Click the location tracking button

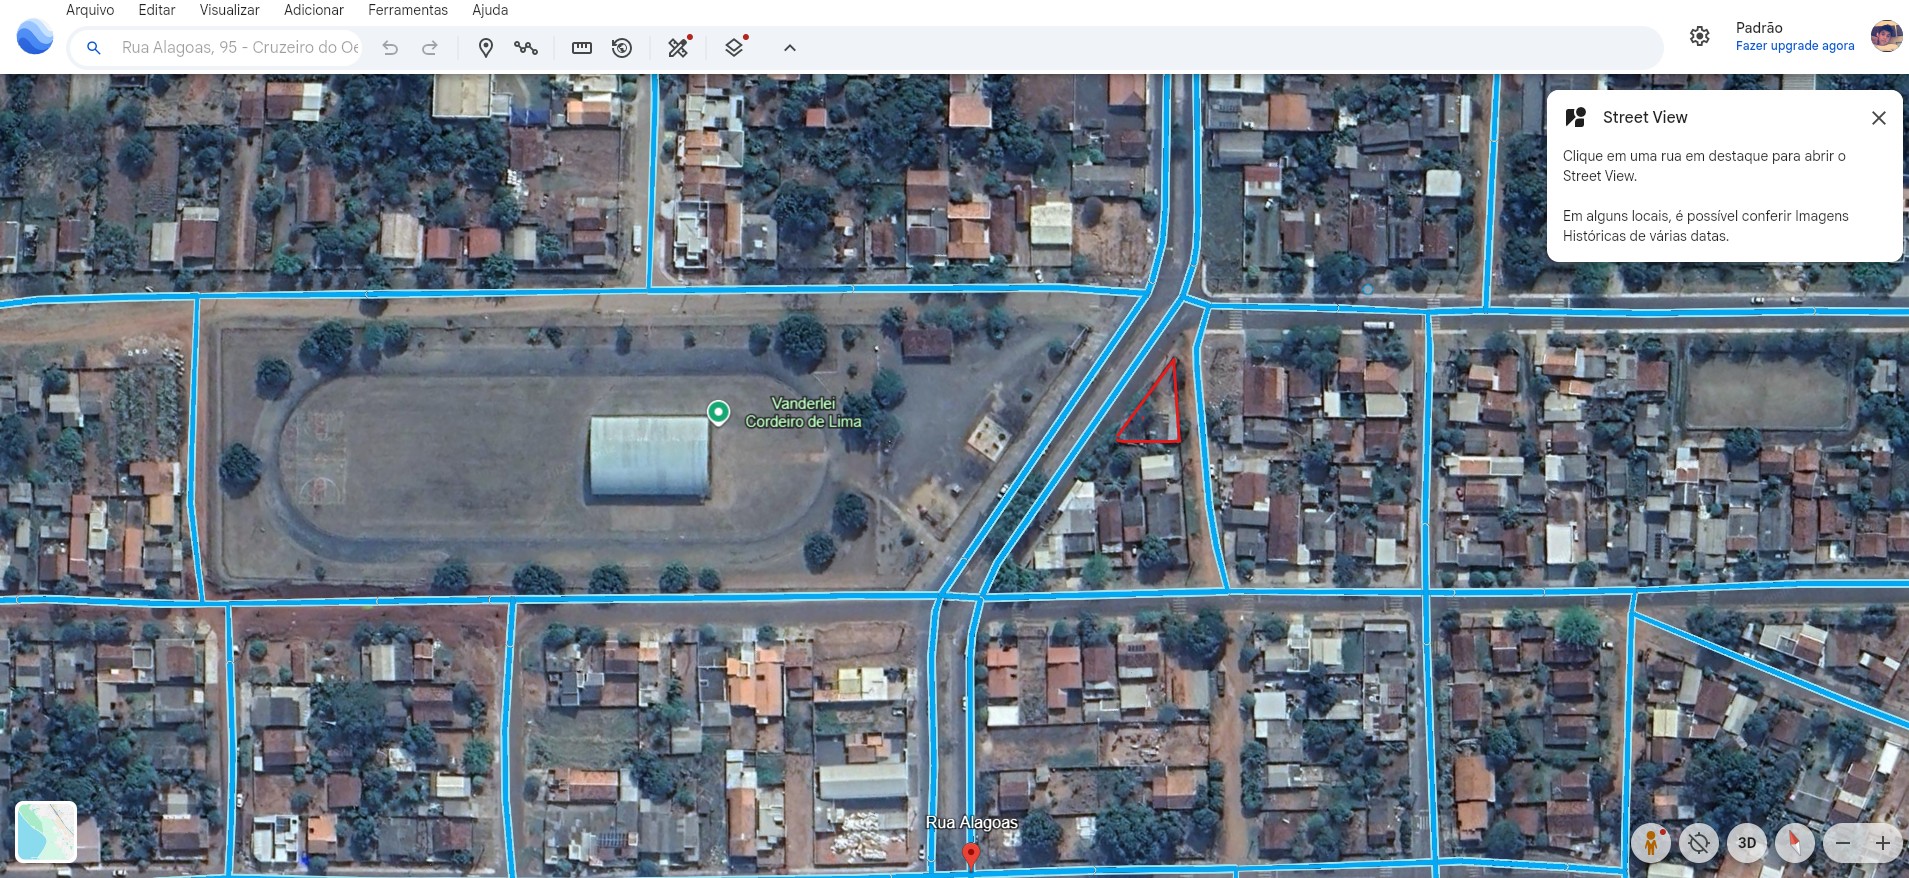pos(1699,843)
